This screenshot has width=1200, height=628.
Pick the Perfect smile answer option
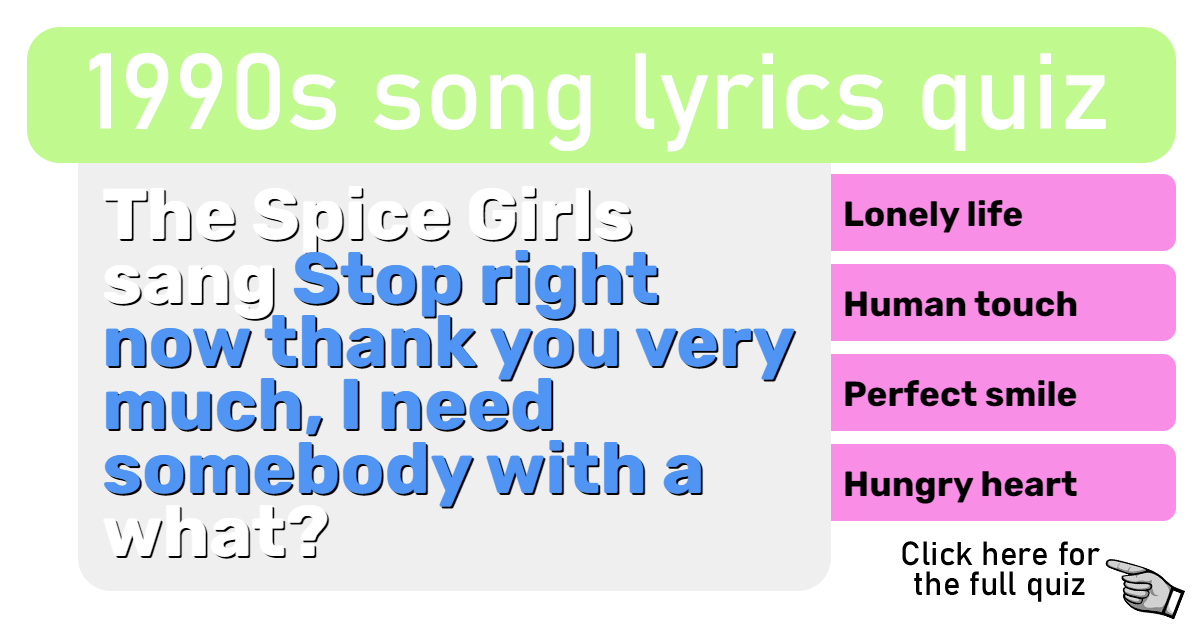(x=1003, y=393)
